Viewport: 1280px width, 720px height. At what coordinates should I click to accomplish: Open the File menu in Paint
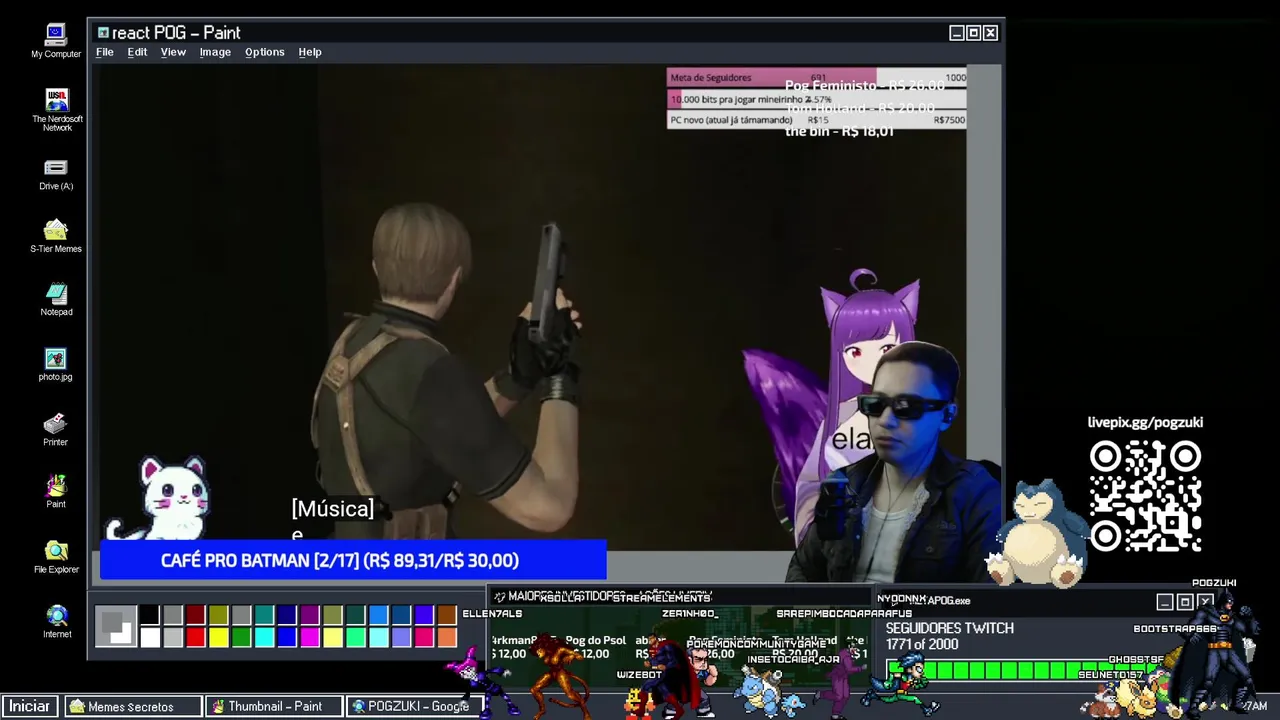[x=105, y=52]
